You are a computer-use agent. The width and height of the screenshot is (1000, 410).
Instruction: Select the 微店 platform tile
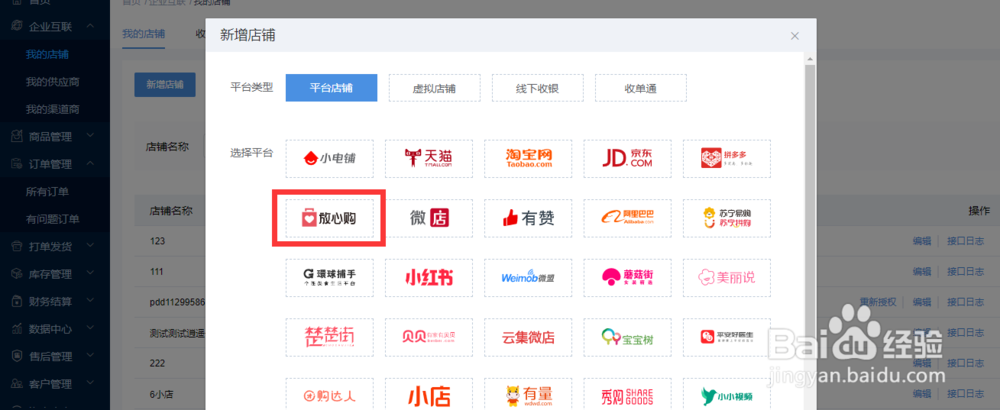click(x=429, y=219)
